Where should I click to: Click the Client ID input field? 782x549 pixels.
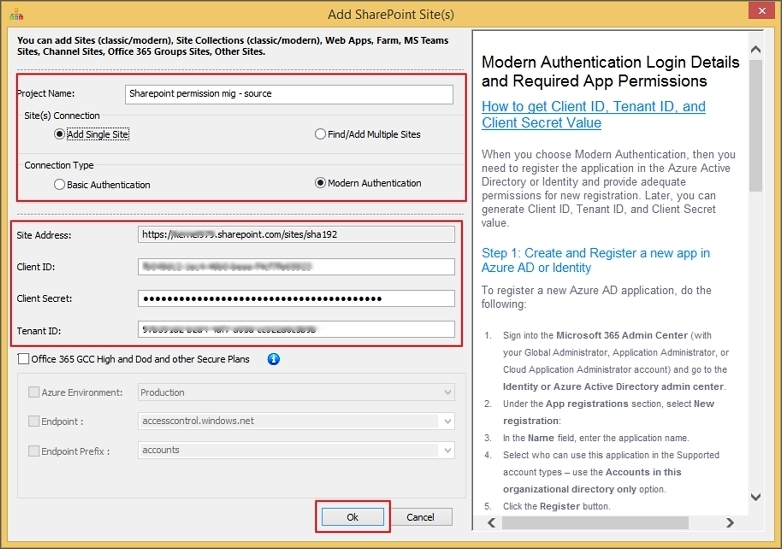tap(296, 267)
